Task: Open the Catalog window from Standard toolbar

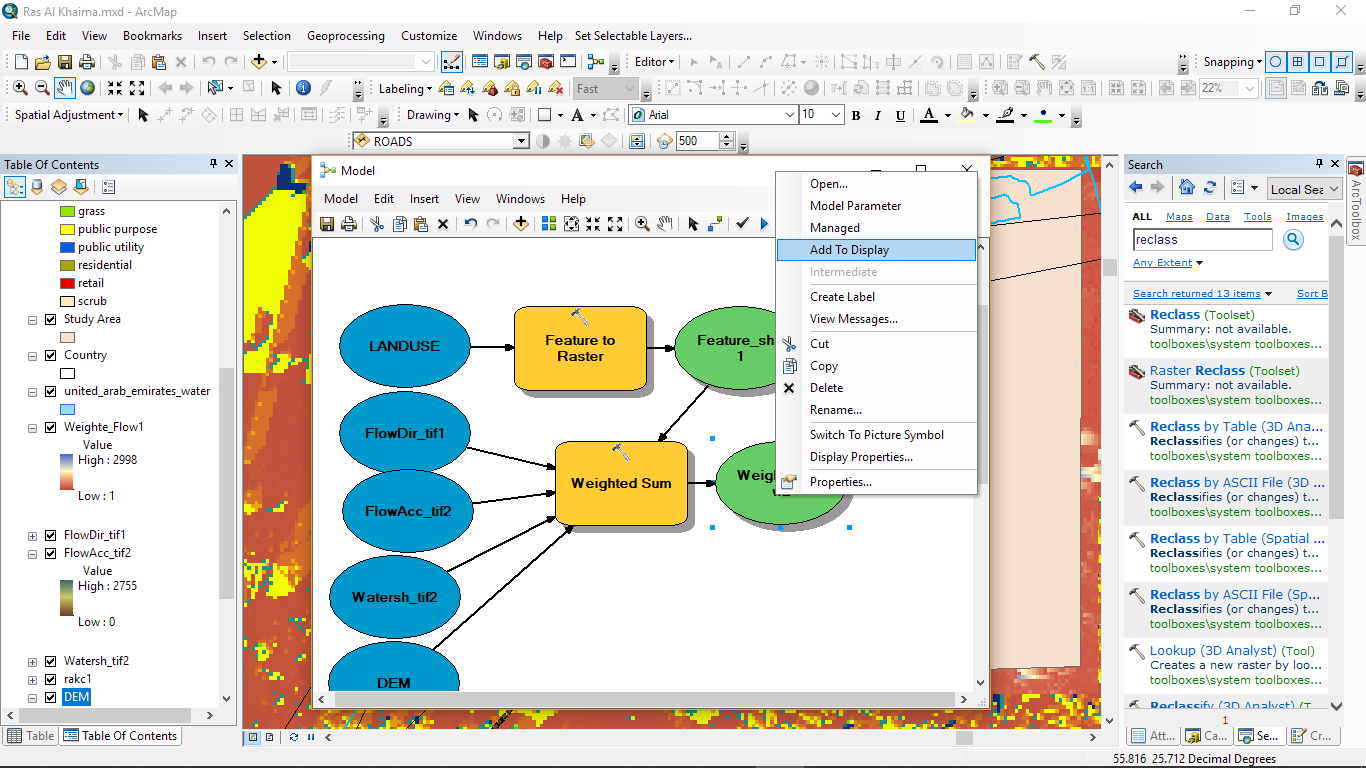Action: 501,62
